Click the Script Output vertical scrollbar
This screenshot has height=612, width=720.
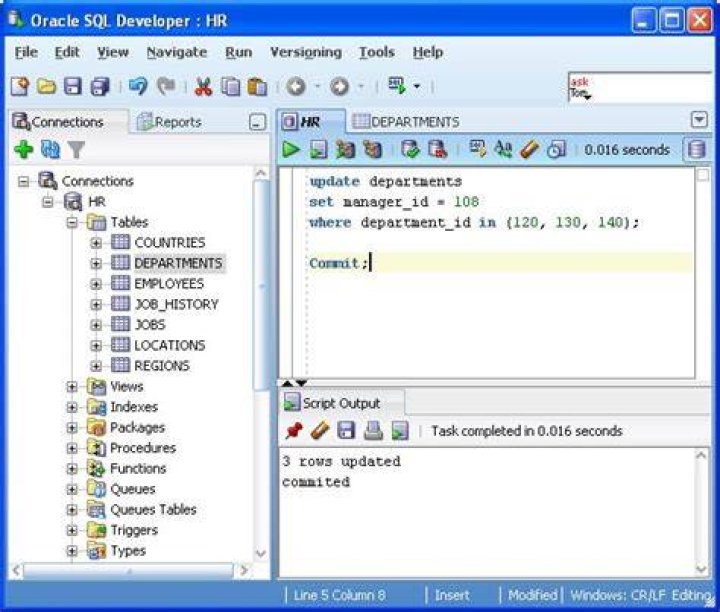[702, 512]
